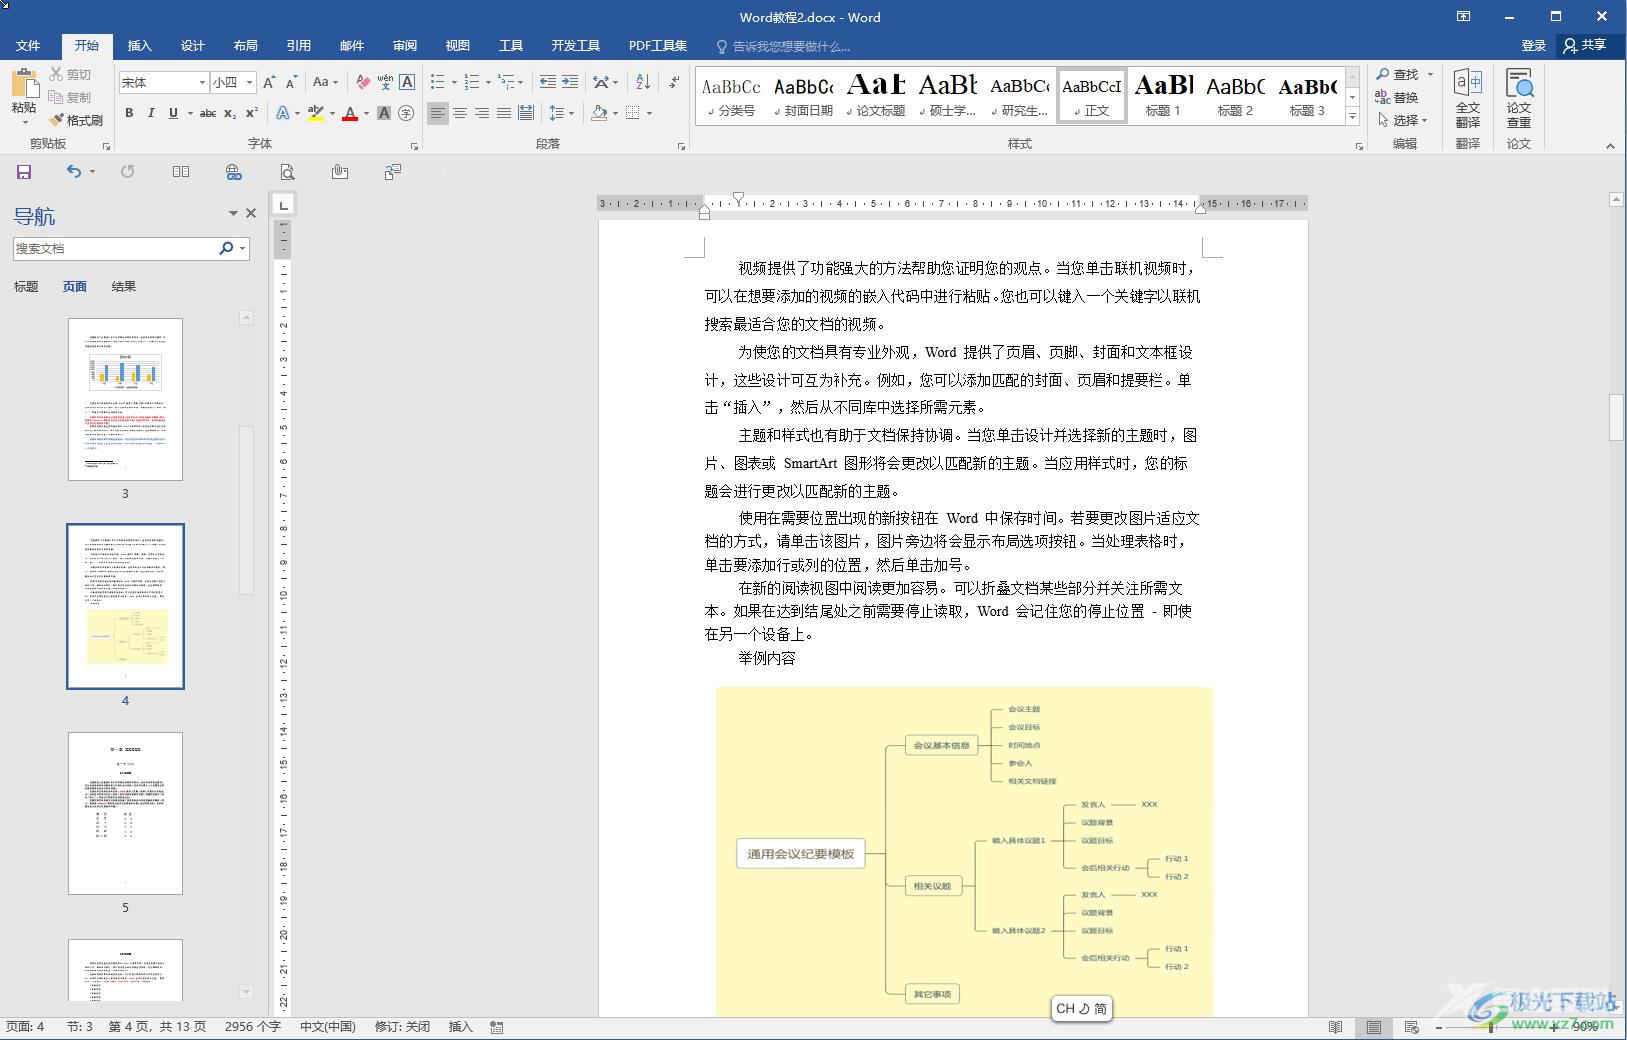The image size is (1627, 1040).
Task: Open the phonetic guide (wén) tool
Action: 385,82
